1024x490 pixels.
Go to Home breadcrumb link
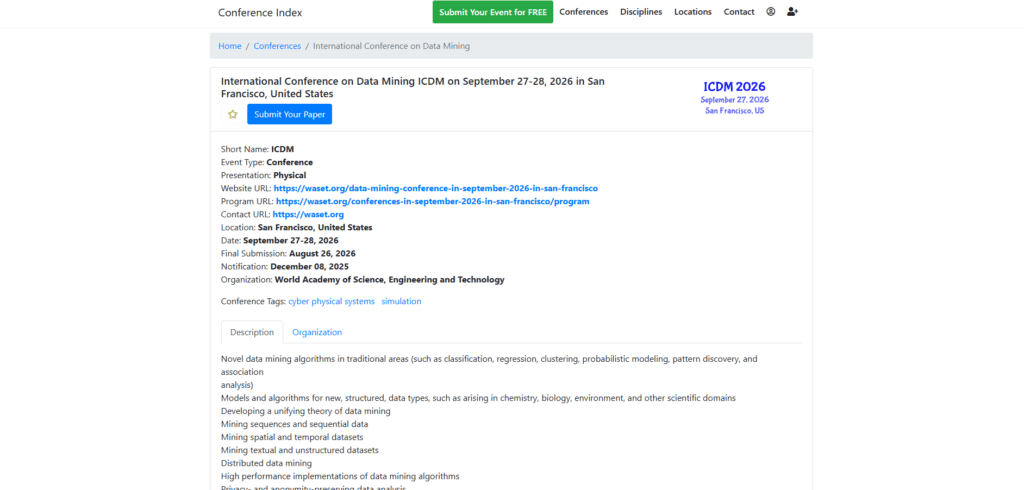230,46
